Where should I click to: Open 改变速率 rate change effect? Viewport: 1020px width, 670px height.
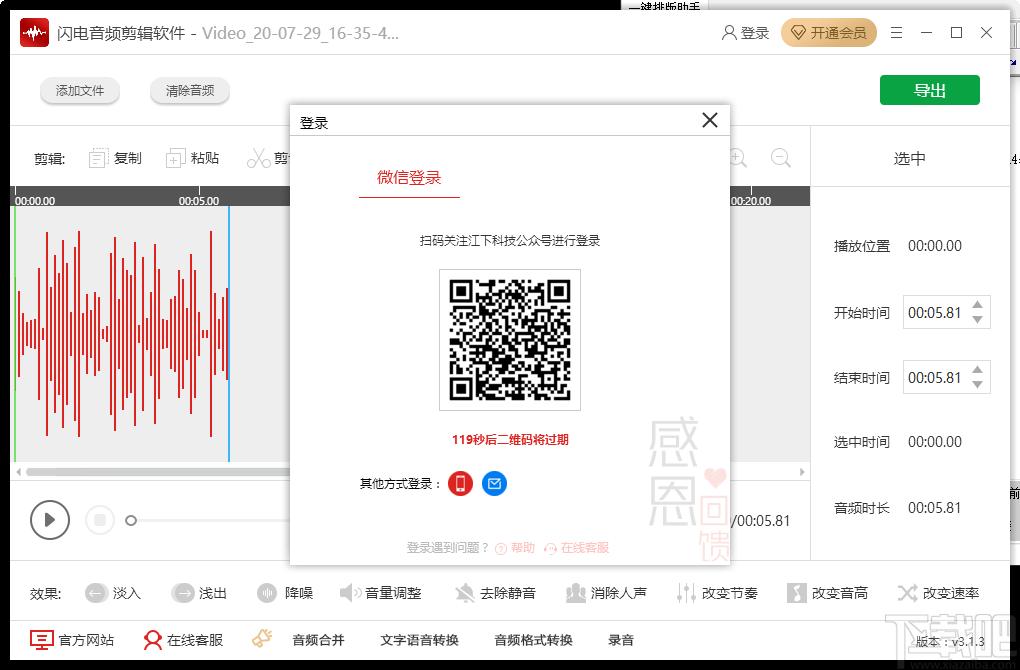coord(938,593)
